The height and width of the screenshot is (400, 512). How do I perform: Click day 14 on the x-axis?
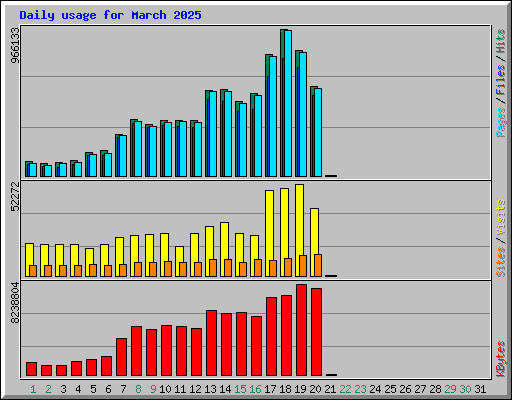click(225, 389)
